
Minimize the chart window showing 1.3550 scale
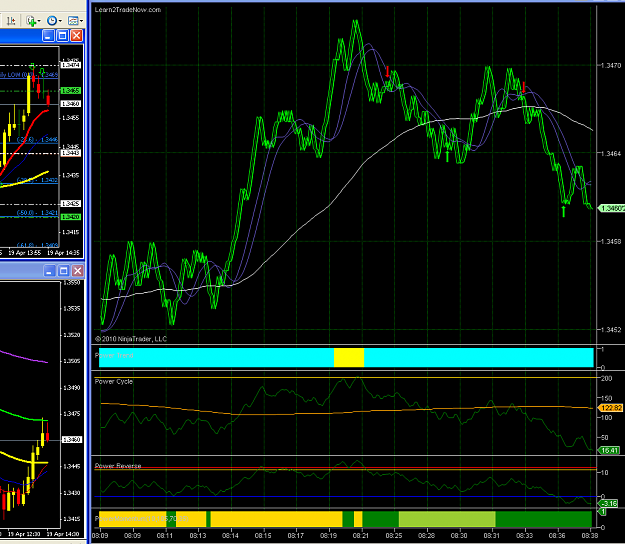(x=49, y=271)
